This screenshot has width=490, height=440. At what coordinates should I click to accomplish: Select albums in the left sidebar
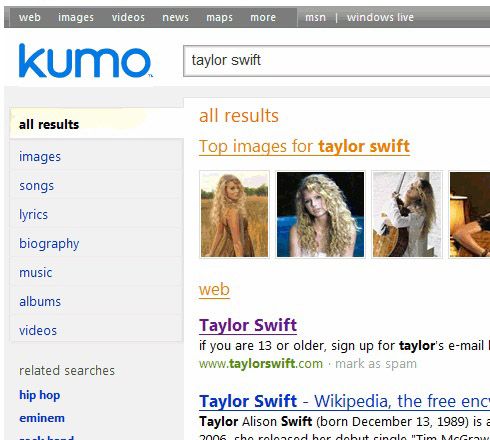coord(40,301)
